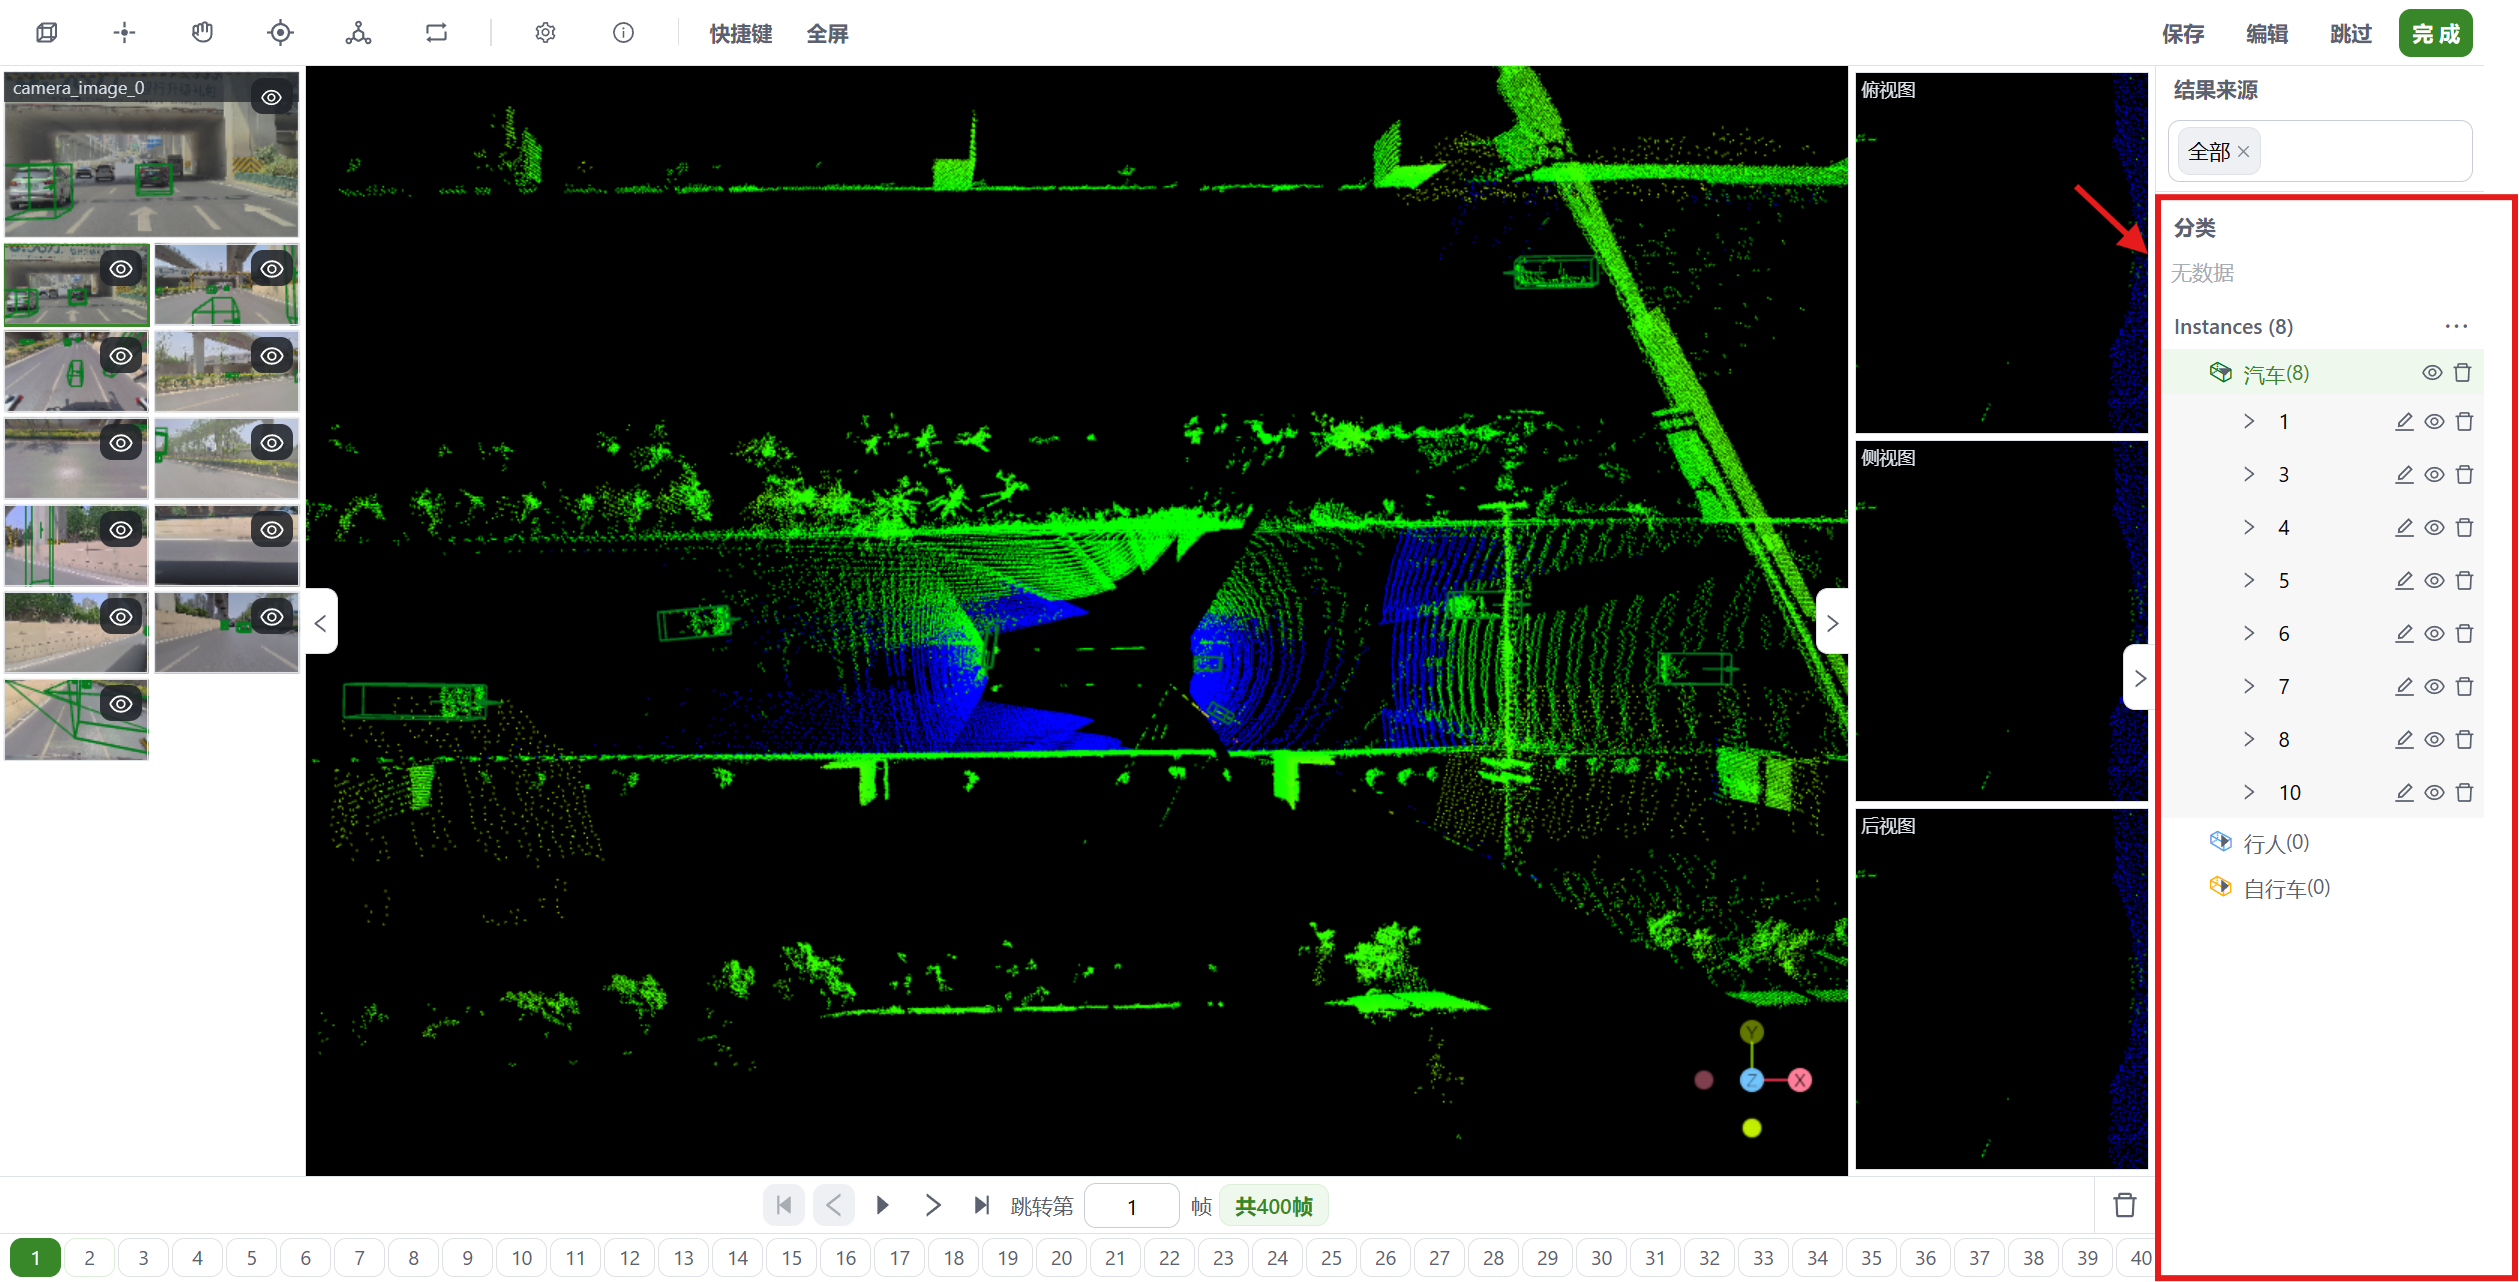Click the trash icon beside frame navigation
Image resolution: width=2519 pixels, height=1282 pixels.
[2125, 1205]
